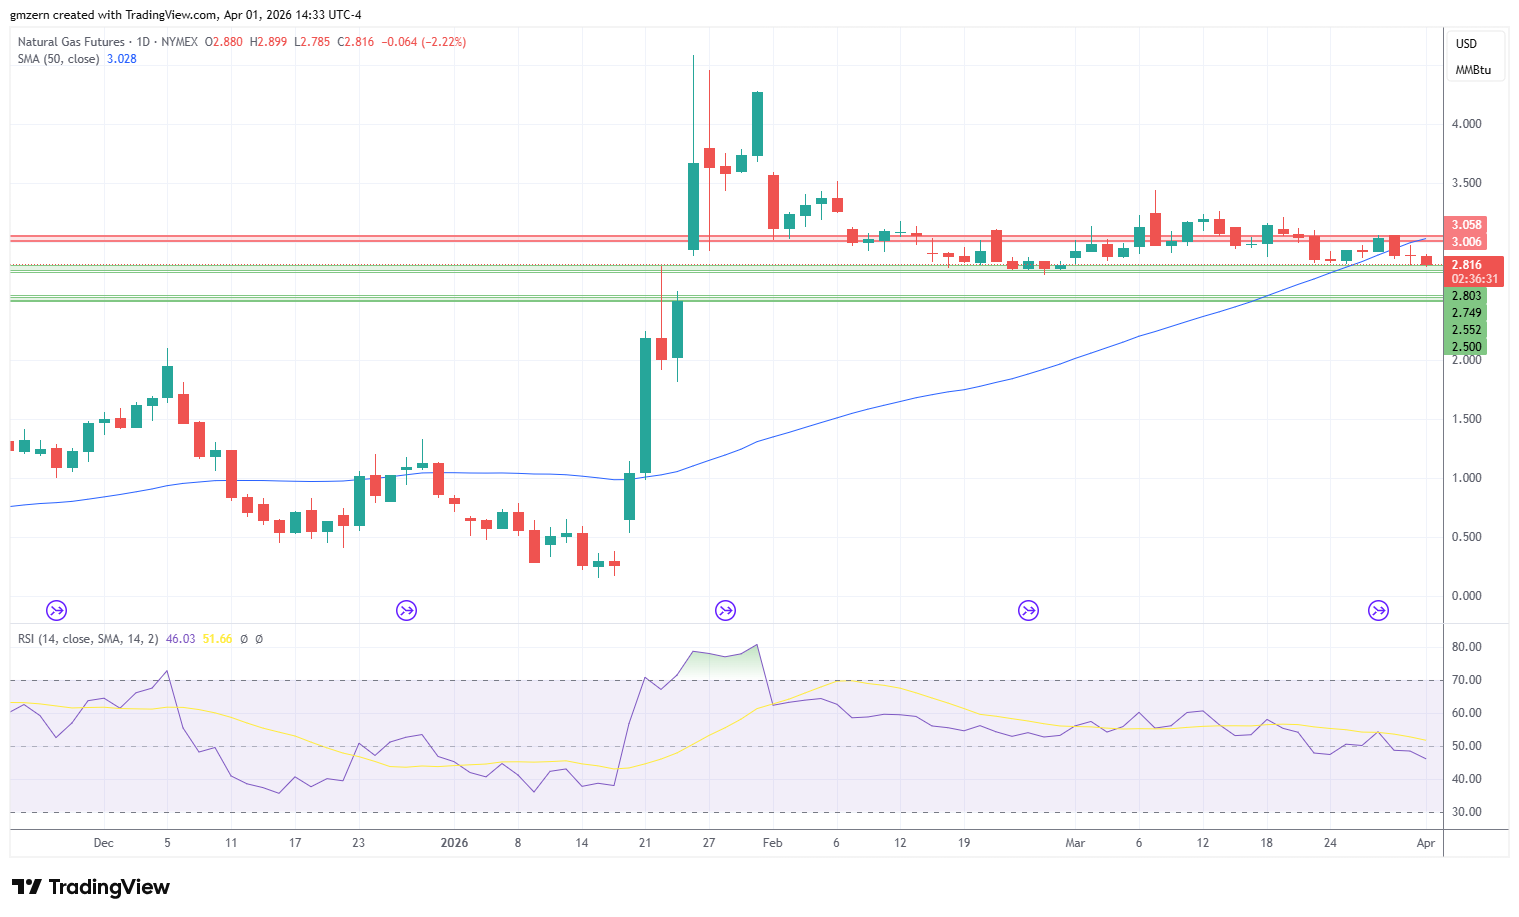This screenshot has height=917, width=1519.
Task: Click the Feb label on the time axis
Action: coord(772,843)
